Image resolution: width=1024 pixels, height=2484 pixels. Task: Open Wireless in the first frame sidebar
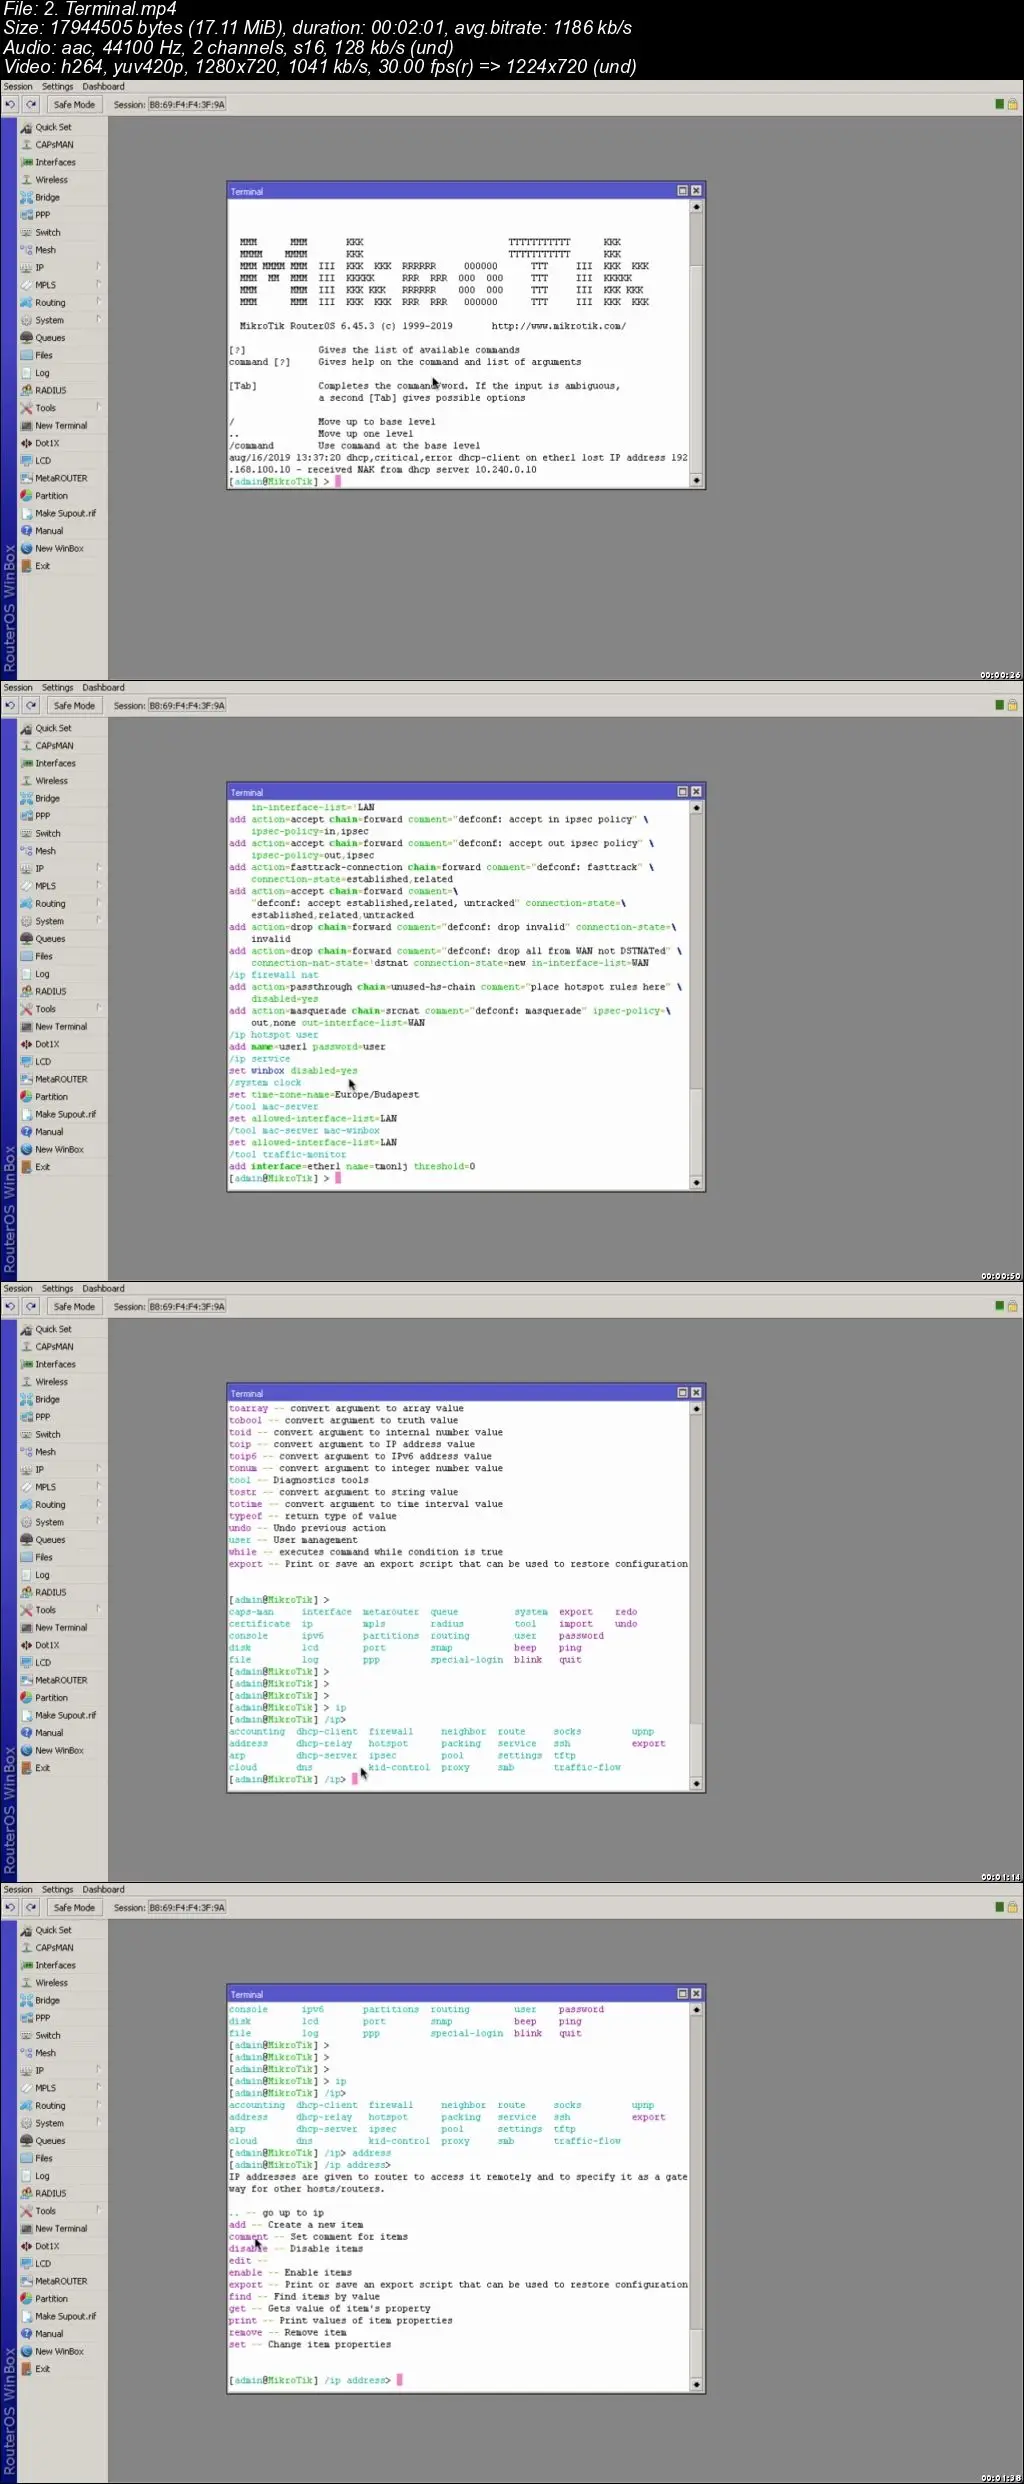[52, 180]
